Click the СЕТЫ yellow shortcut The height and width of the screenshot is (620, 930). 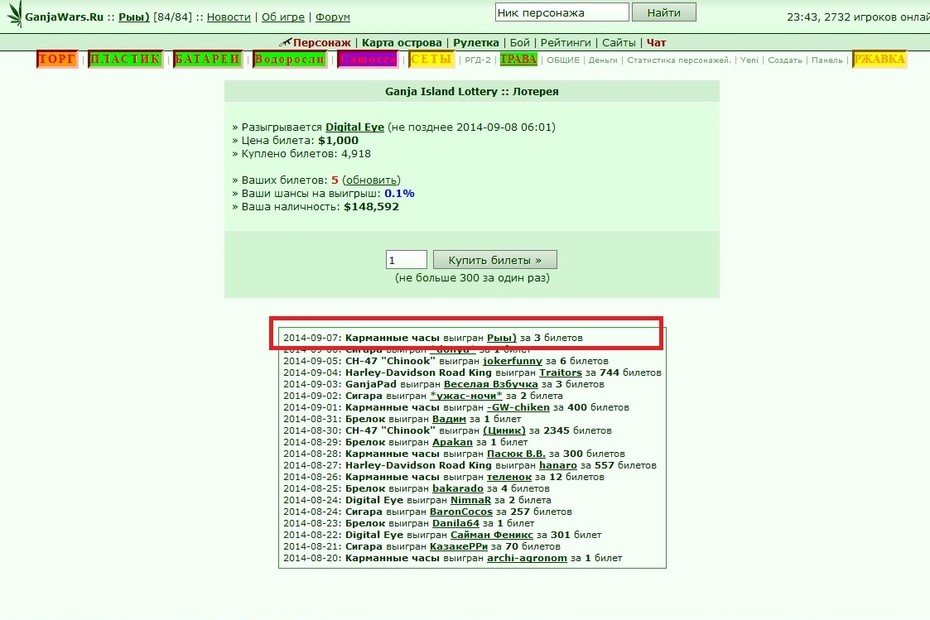[431, 59]
